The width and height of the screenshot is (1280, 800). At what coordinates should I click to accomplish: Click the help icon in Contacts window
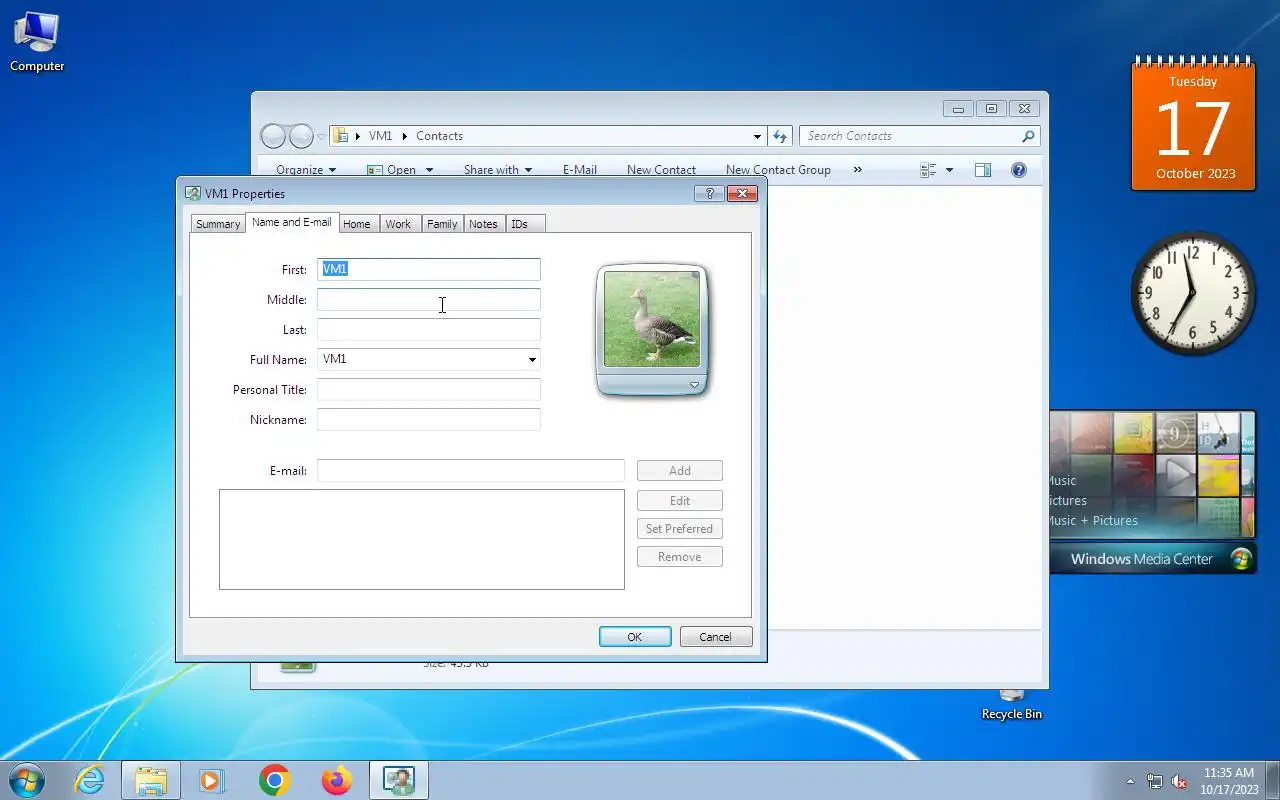(1018, 170)
